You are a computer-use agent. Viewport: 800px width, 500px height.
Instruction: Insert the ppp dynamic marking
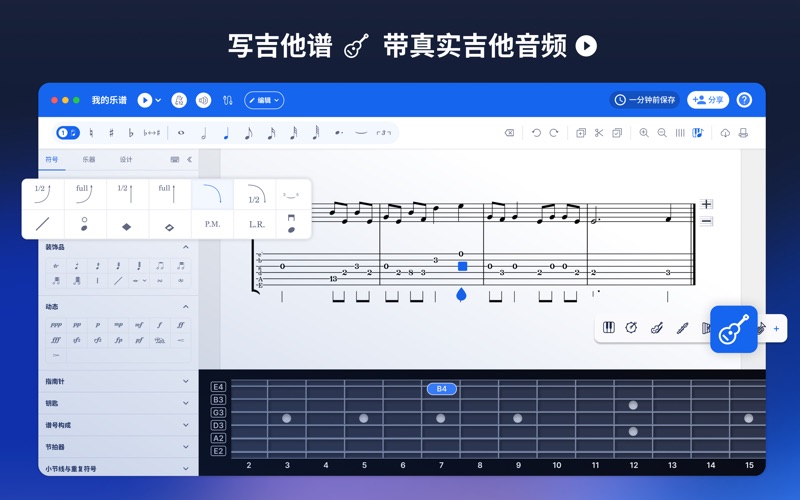pyautogui.click(x=56, y=324)
